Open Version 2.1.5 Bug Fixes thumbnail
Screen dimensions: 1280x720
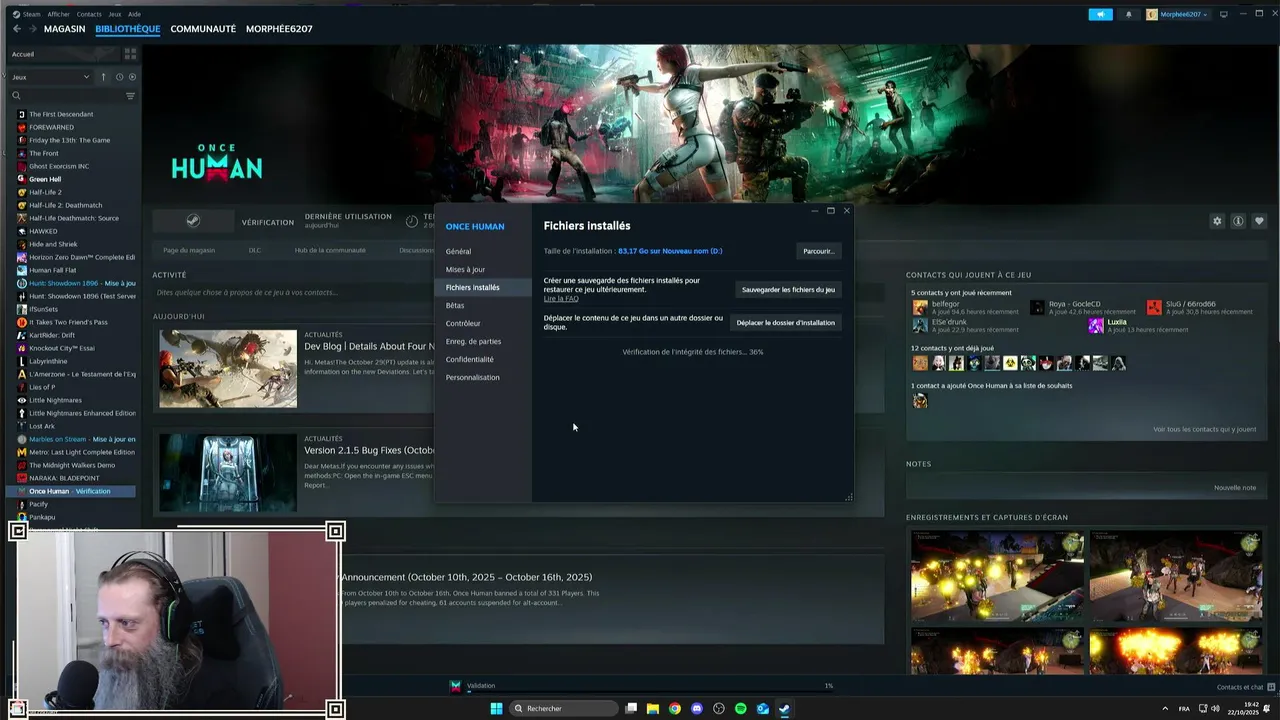[x=228, y=472]
